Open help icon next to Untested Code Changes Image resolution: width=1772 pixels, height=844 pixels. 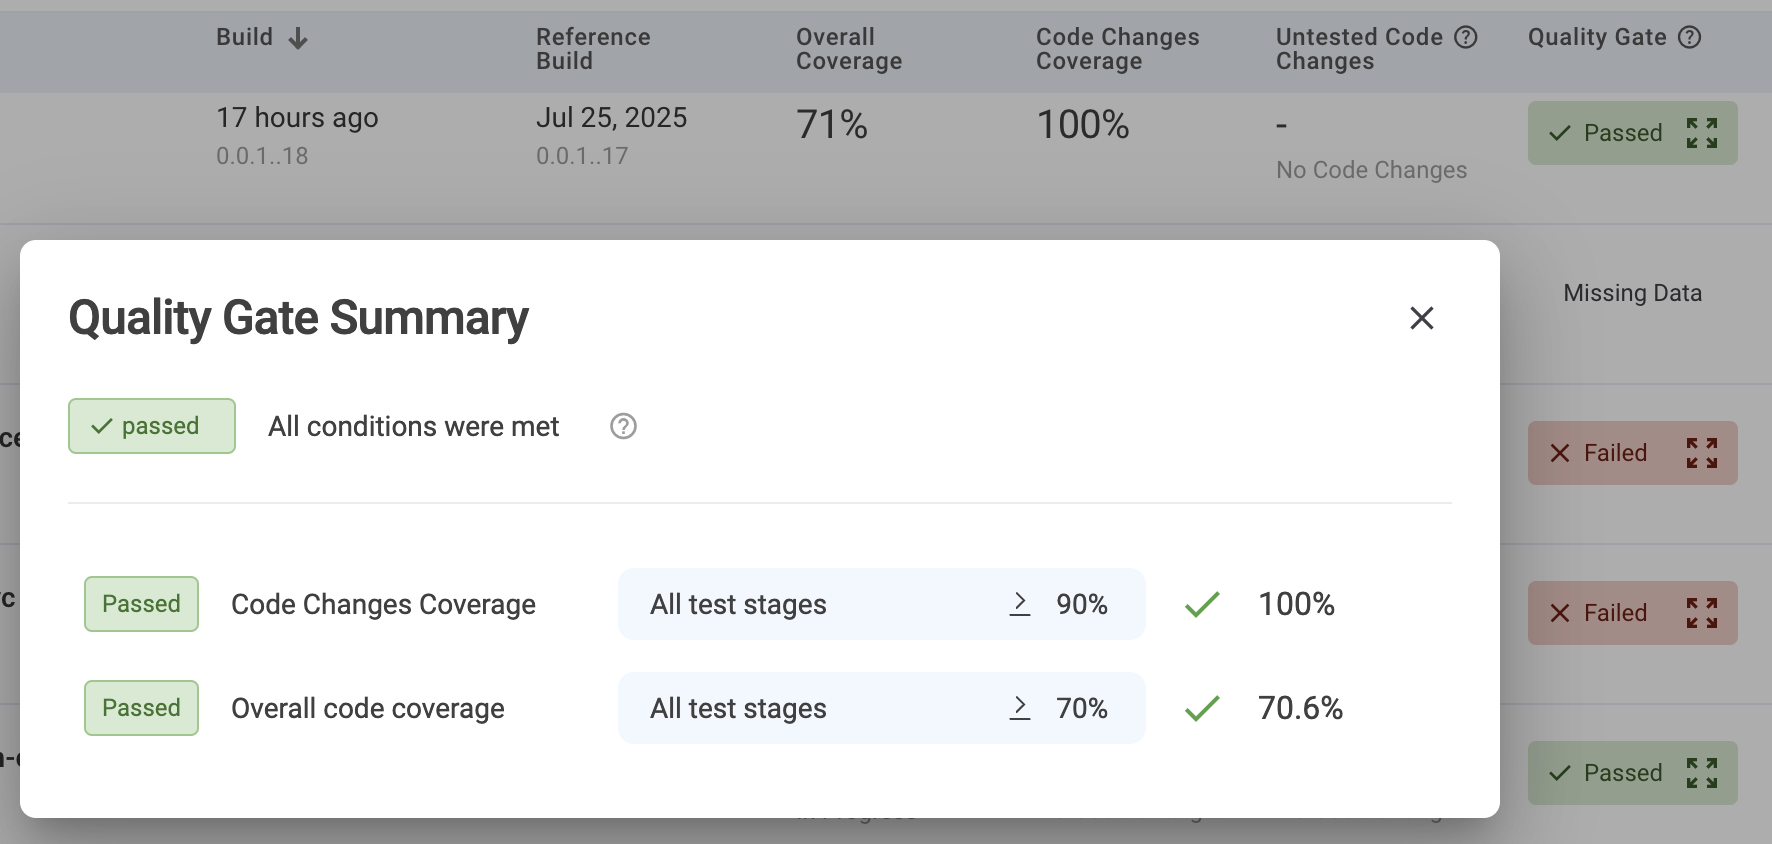1465,38
